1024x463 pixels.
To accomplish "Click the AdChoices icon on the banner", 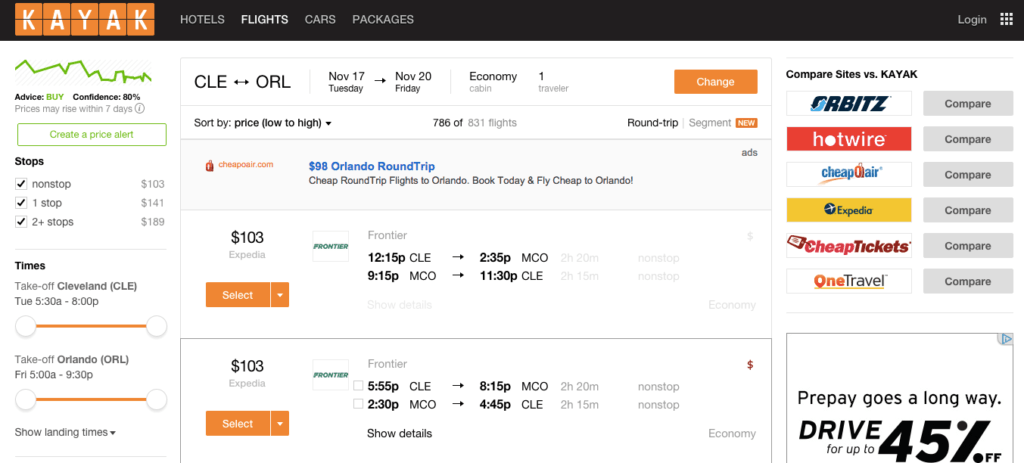I will tap(1006, 339).
